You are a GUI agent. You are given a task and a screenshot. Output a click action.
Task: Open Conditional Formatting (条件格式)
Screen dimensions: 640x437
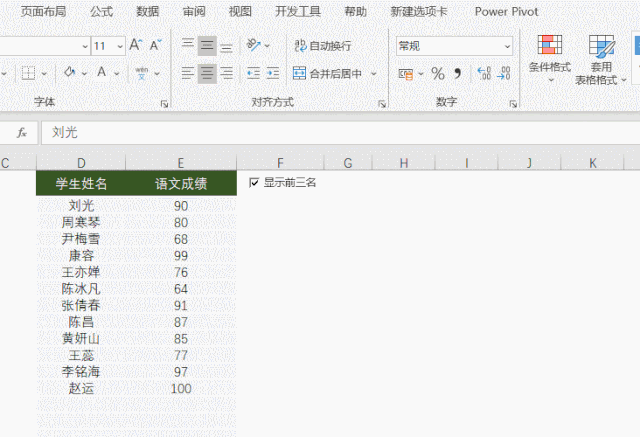pyautogui.click(x=550, y=58)
